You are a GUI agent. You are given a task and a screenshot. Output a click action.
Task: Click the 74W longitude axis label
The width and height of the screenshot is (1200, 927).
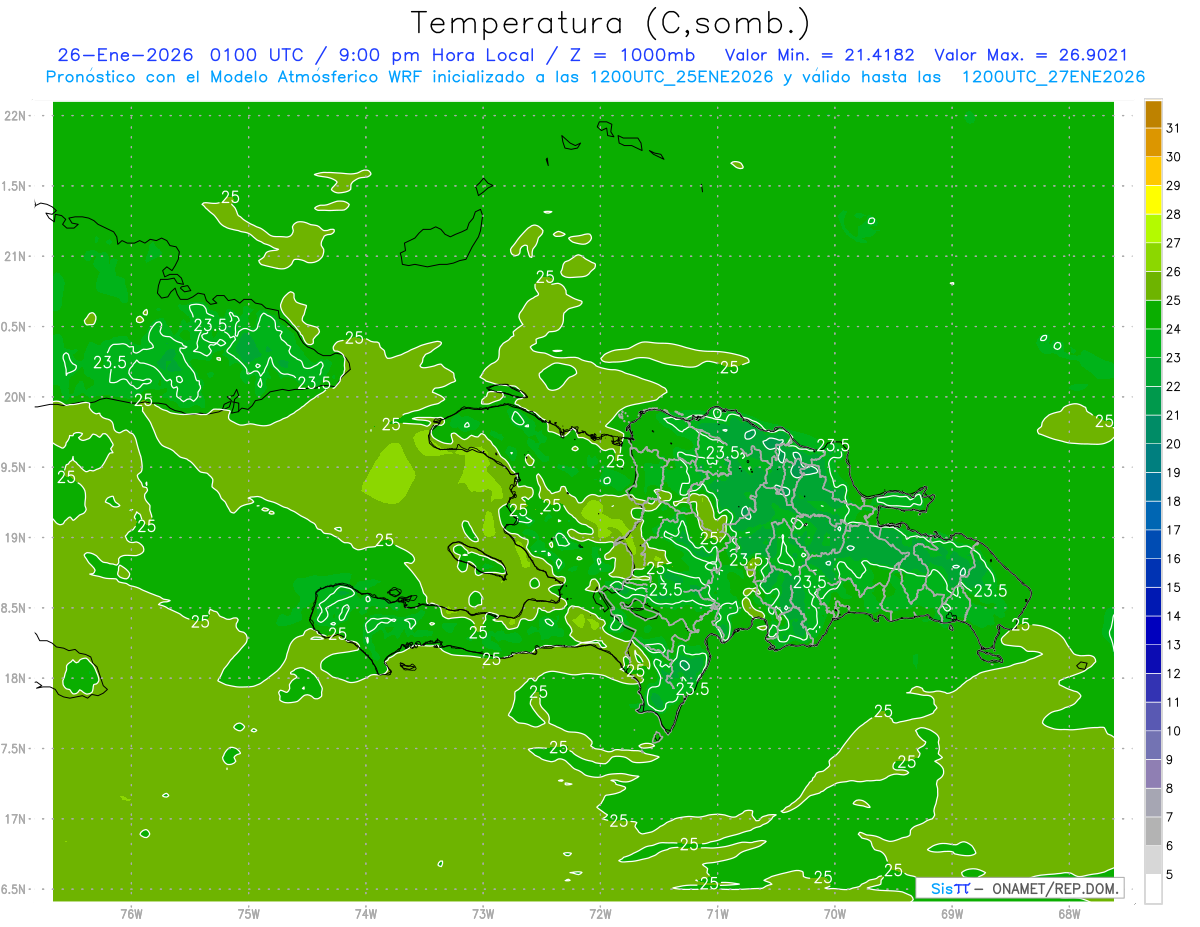point(366,913)
